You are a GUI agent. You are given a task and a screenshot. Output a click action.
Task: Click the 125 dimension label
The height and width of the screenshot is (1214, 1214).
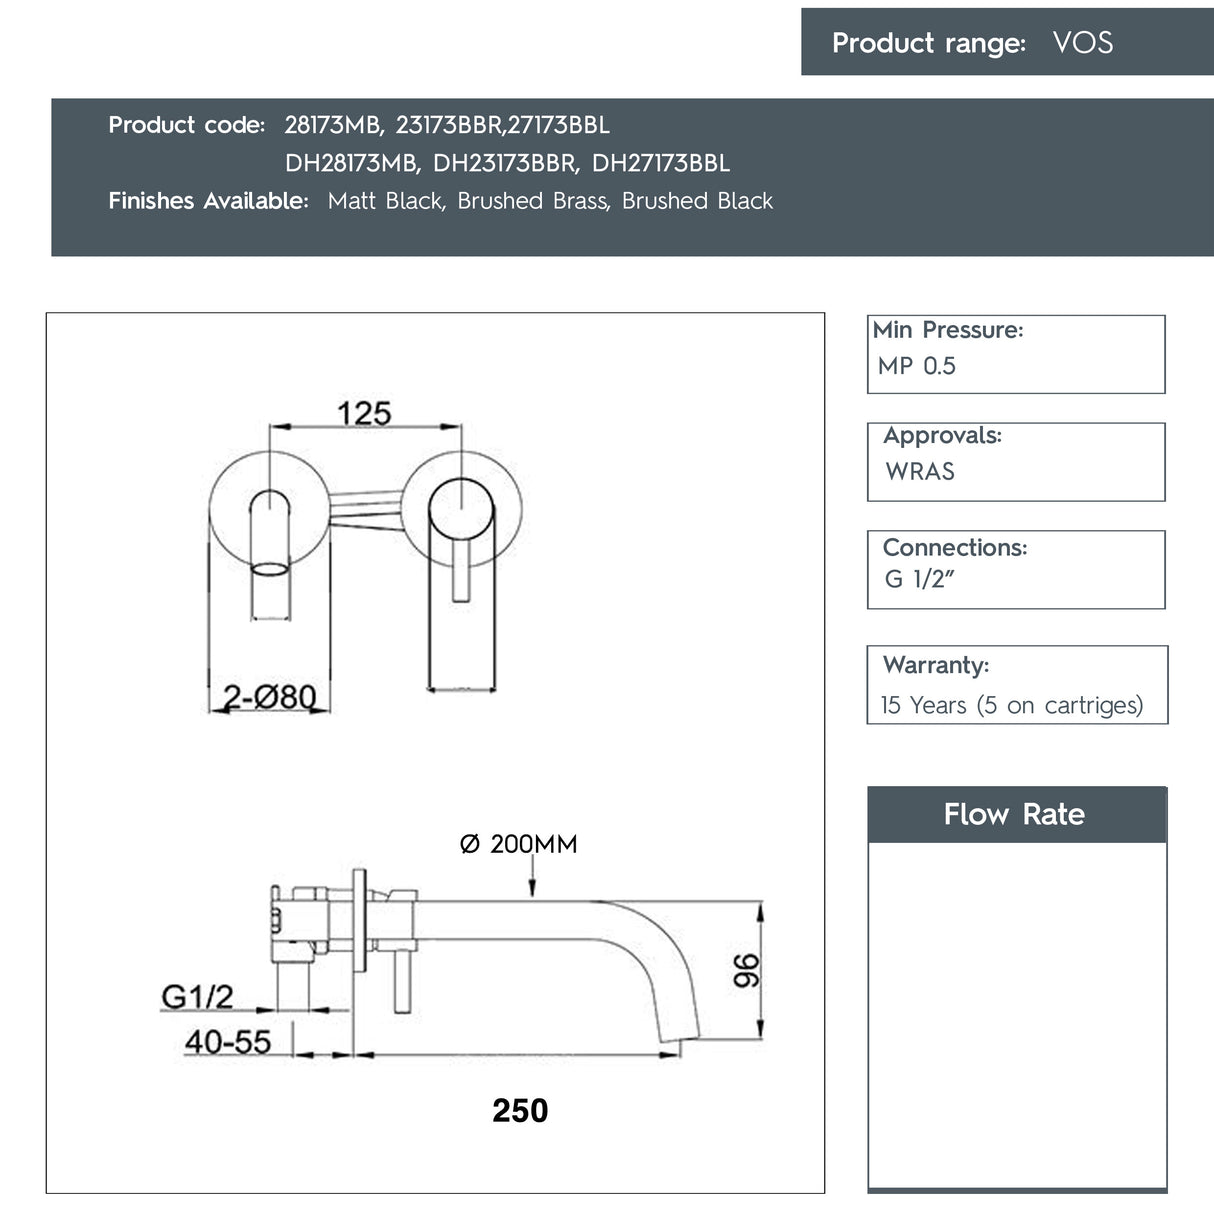(364, 413)
